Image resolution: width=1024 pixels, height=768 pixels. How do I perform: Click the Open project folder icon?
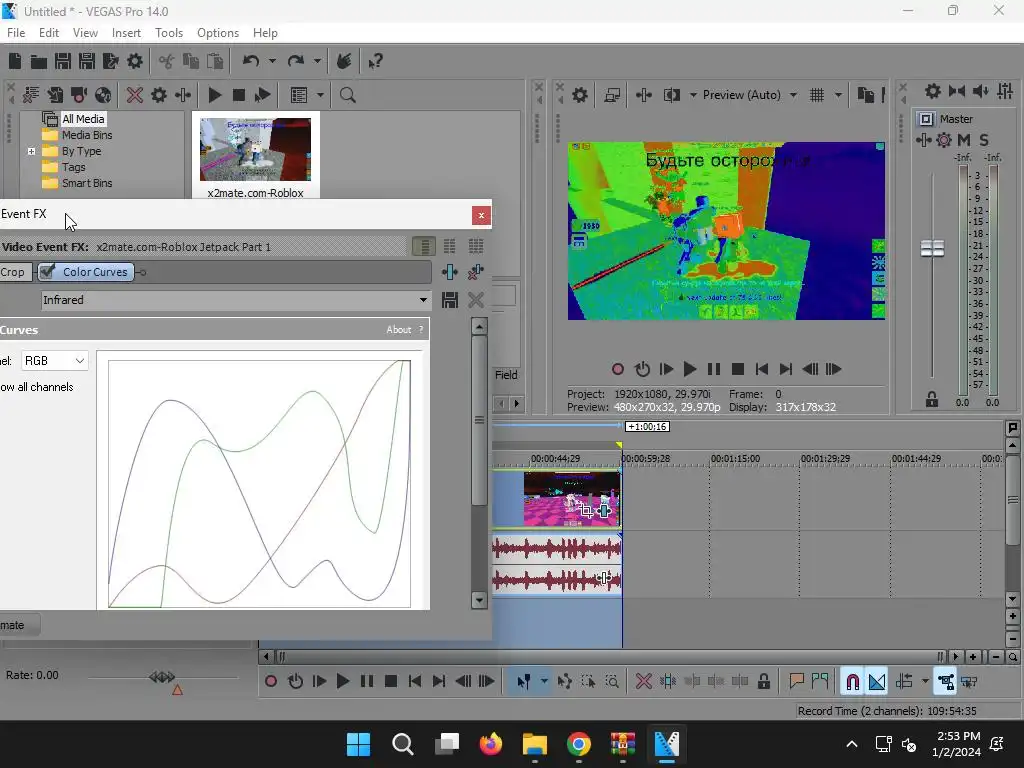[39, 61]
